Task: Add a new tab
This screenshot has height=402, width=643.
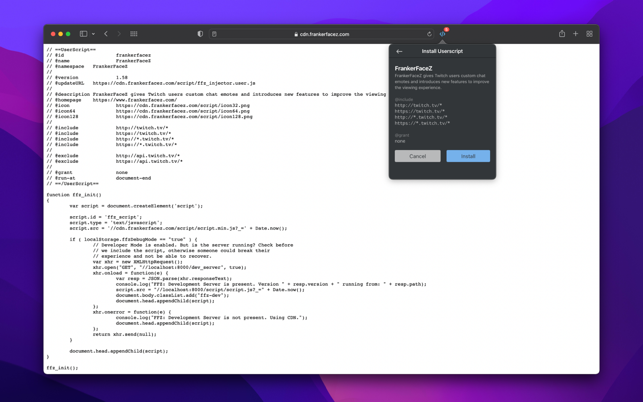Action: coord(575,34)
